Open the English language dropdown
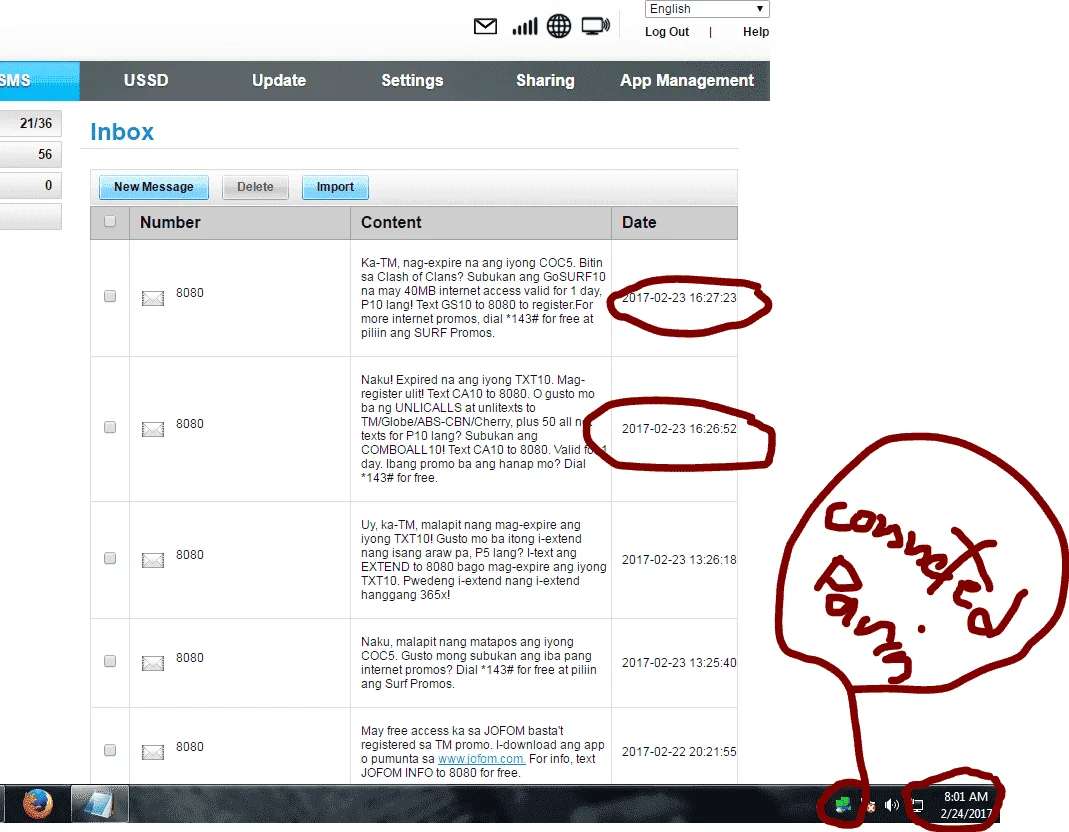 point(707,9)
